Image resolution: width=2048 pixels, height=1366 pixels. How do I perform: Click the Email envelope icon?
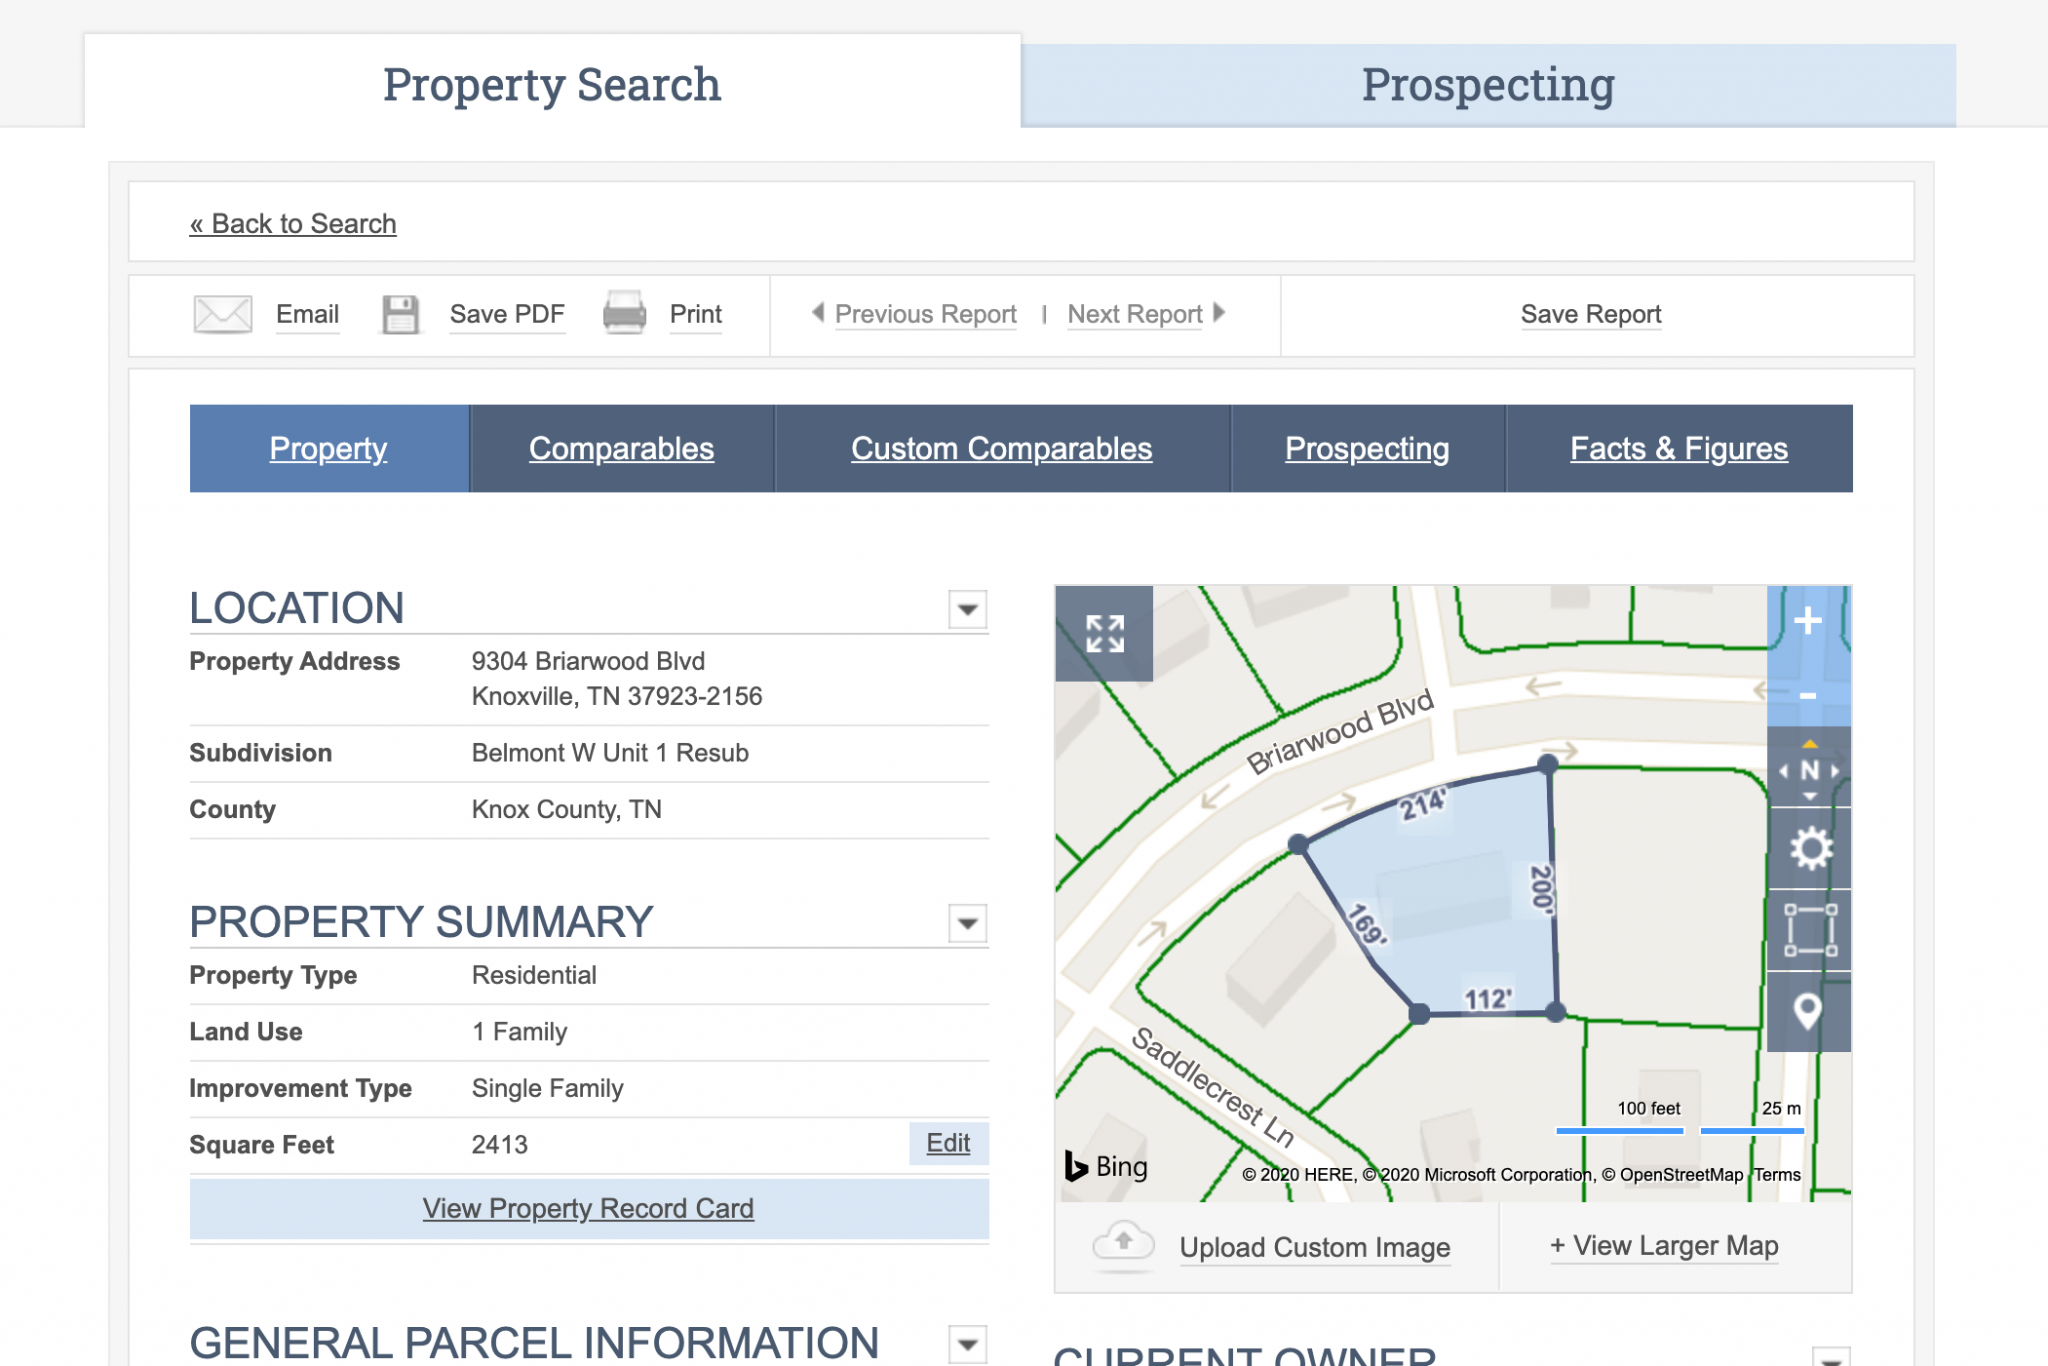[x=222, y=314]
